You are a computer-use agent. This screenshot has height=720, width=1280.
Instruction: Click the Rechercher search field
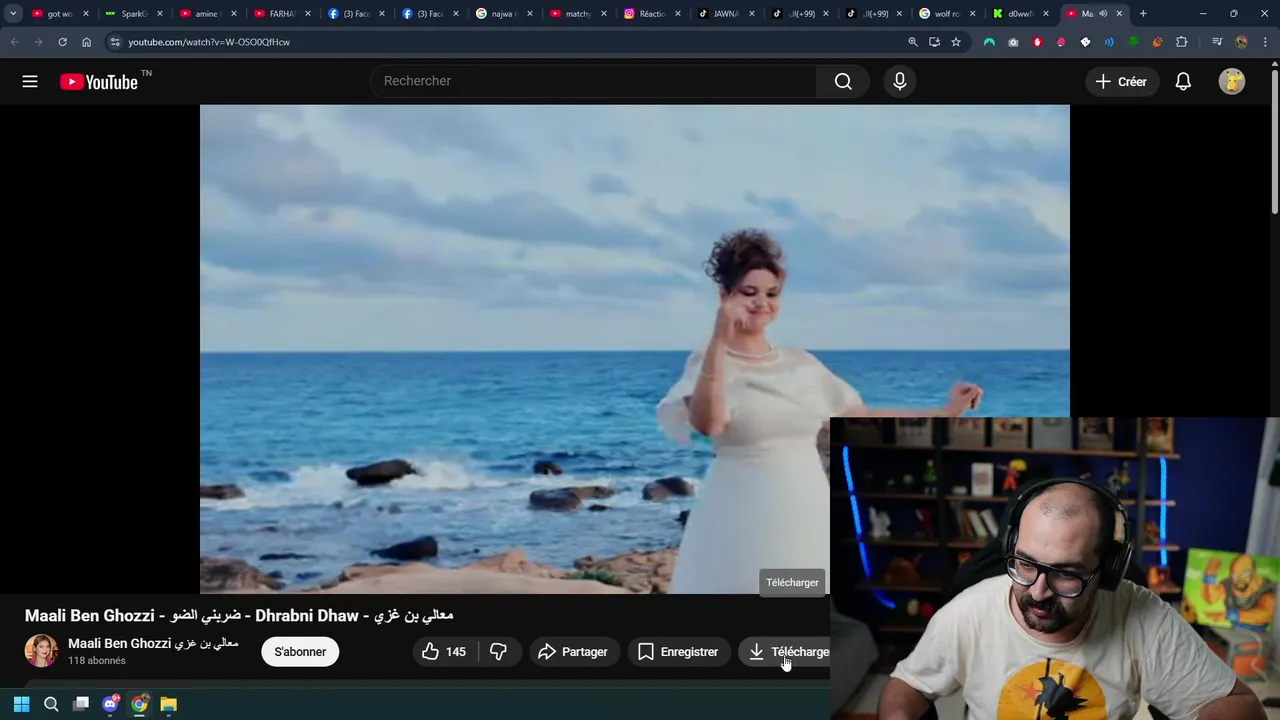coord(593,81)
